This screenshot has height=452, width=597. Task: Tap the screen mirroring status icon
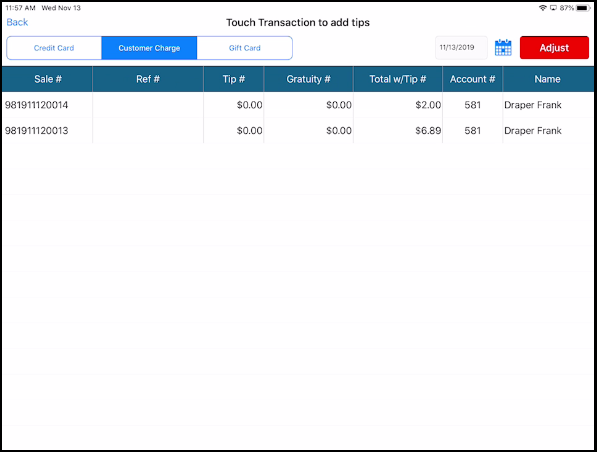tap(553, 8)
